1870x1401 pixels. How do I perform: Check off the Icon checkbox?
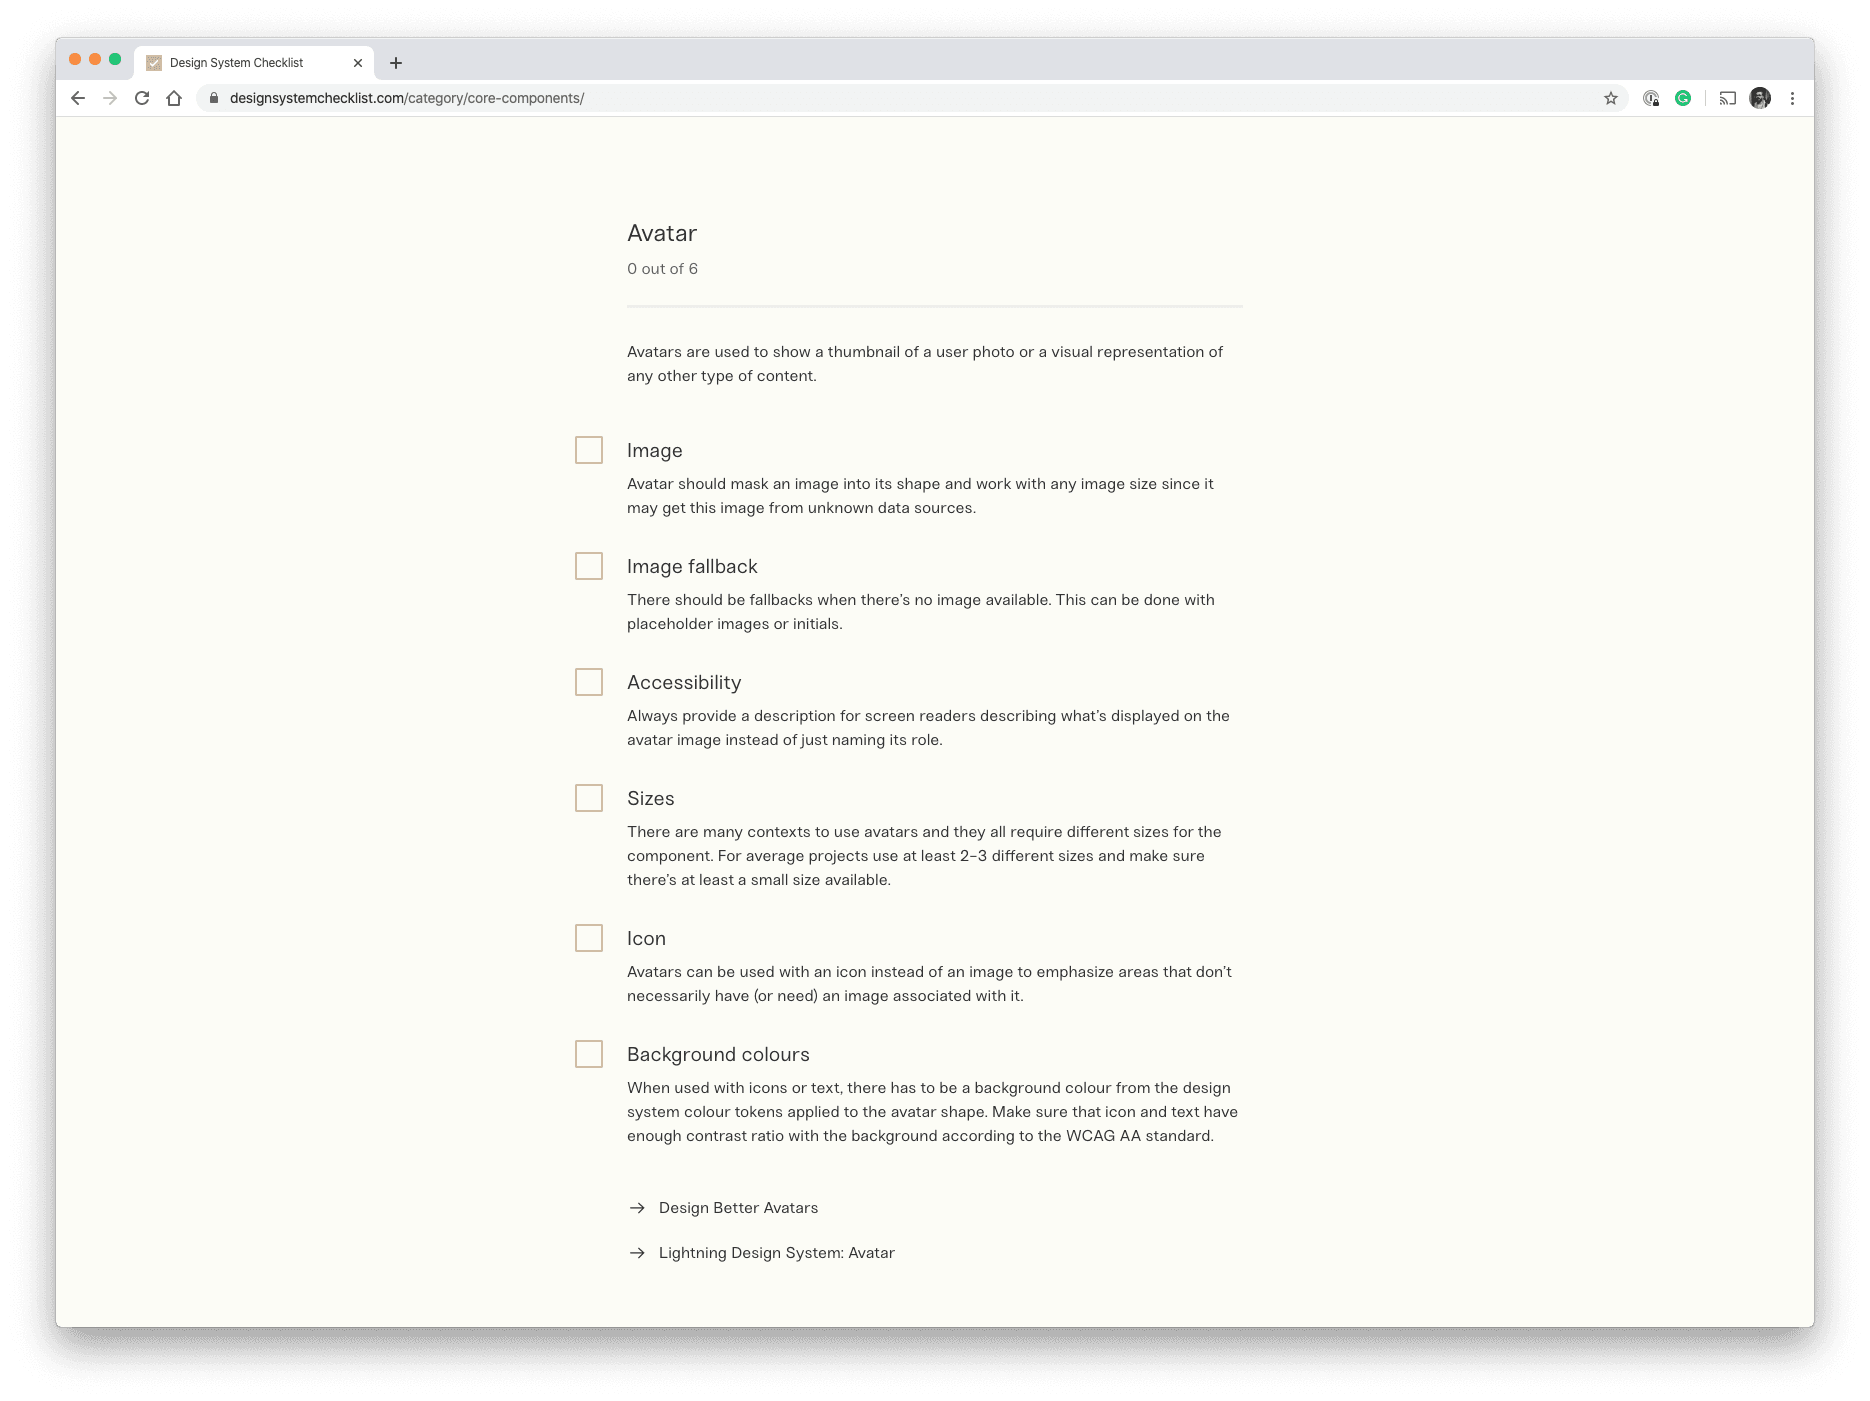click(589, 938)
